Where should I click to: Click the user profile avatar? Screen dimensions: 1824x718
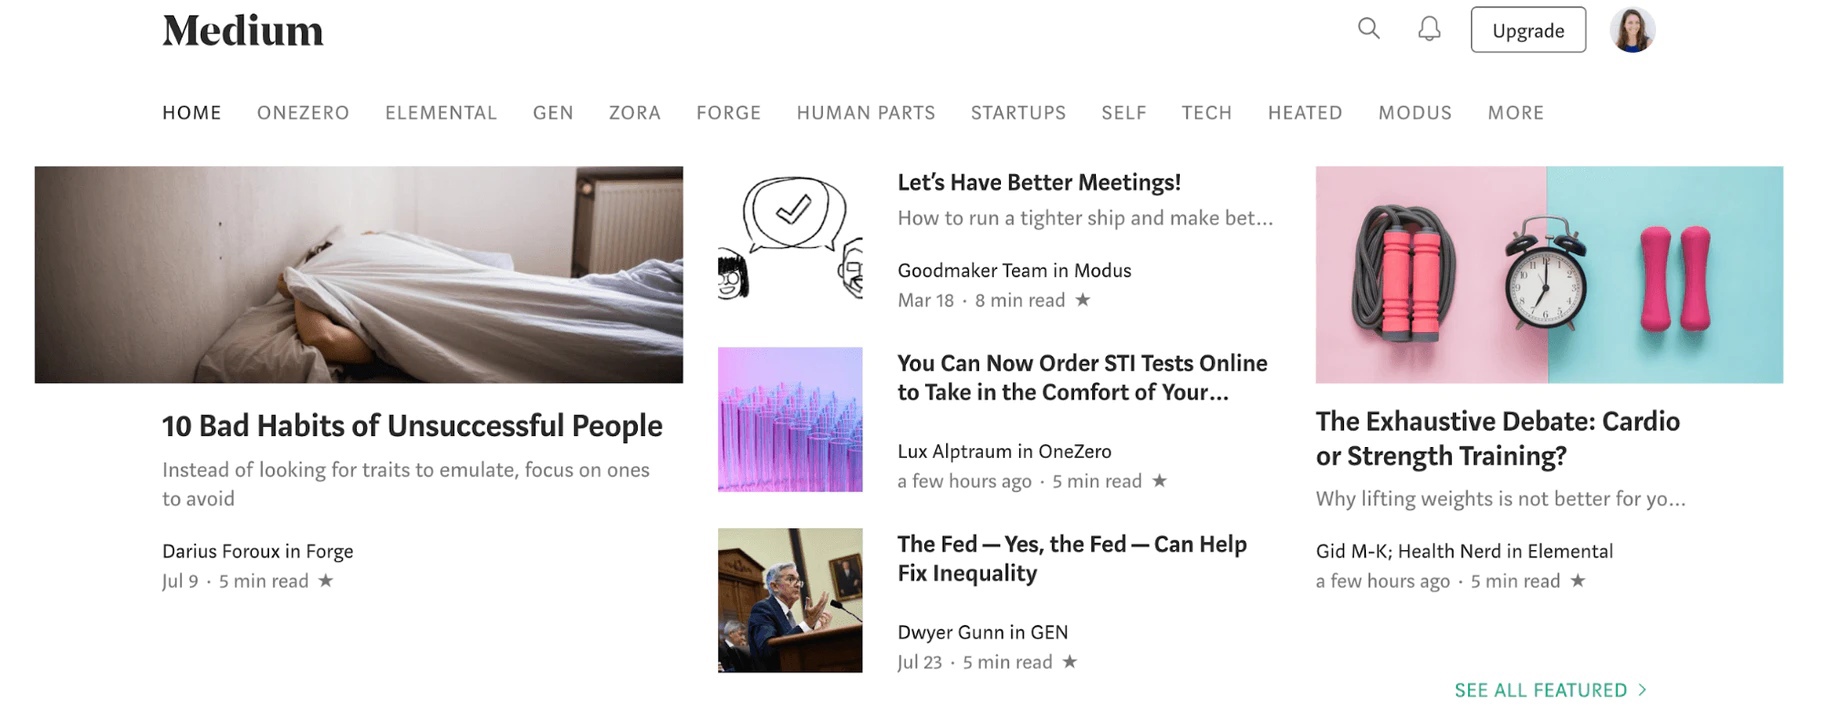pos(1632,30)
